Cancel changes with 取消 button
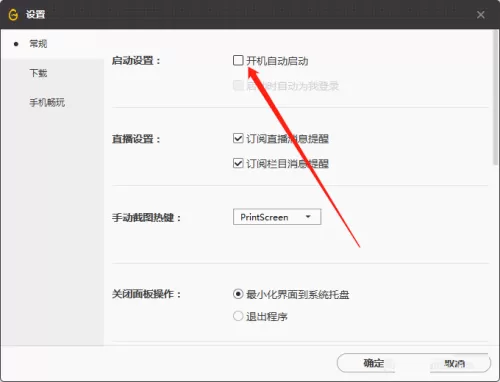Image resolution: width=500 pixels, height=382 pixels. click(x=454, y=363)
